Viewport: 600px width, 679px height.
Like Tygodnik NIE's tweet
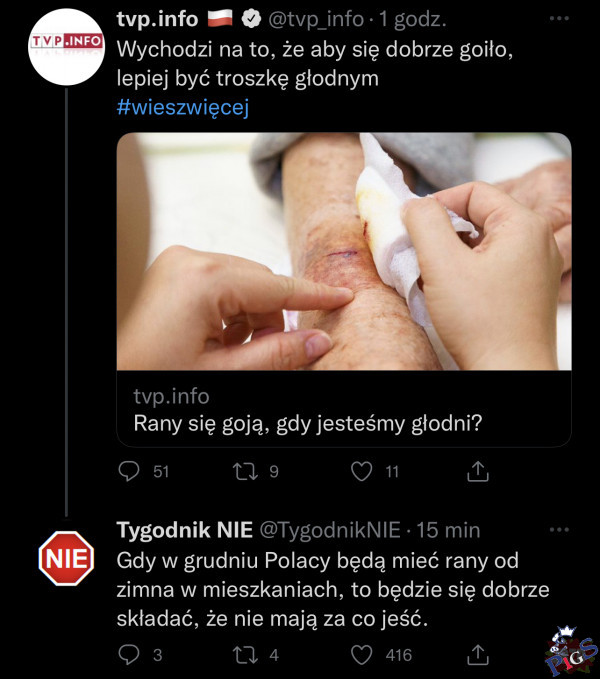[x=364, y=655]
